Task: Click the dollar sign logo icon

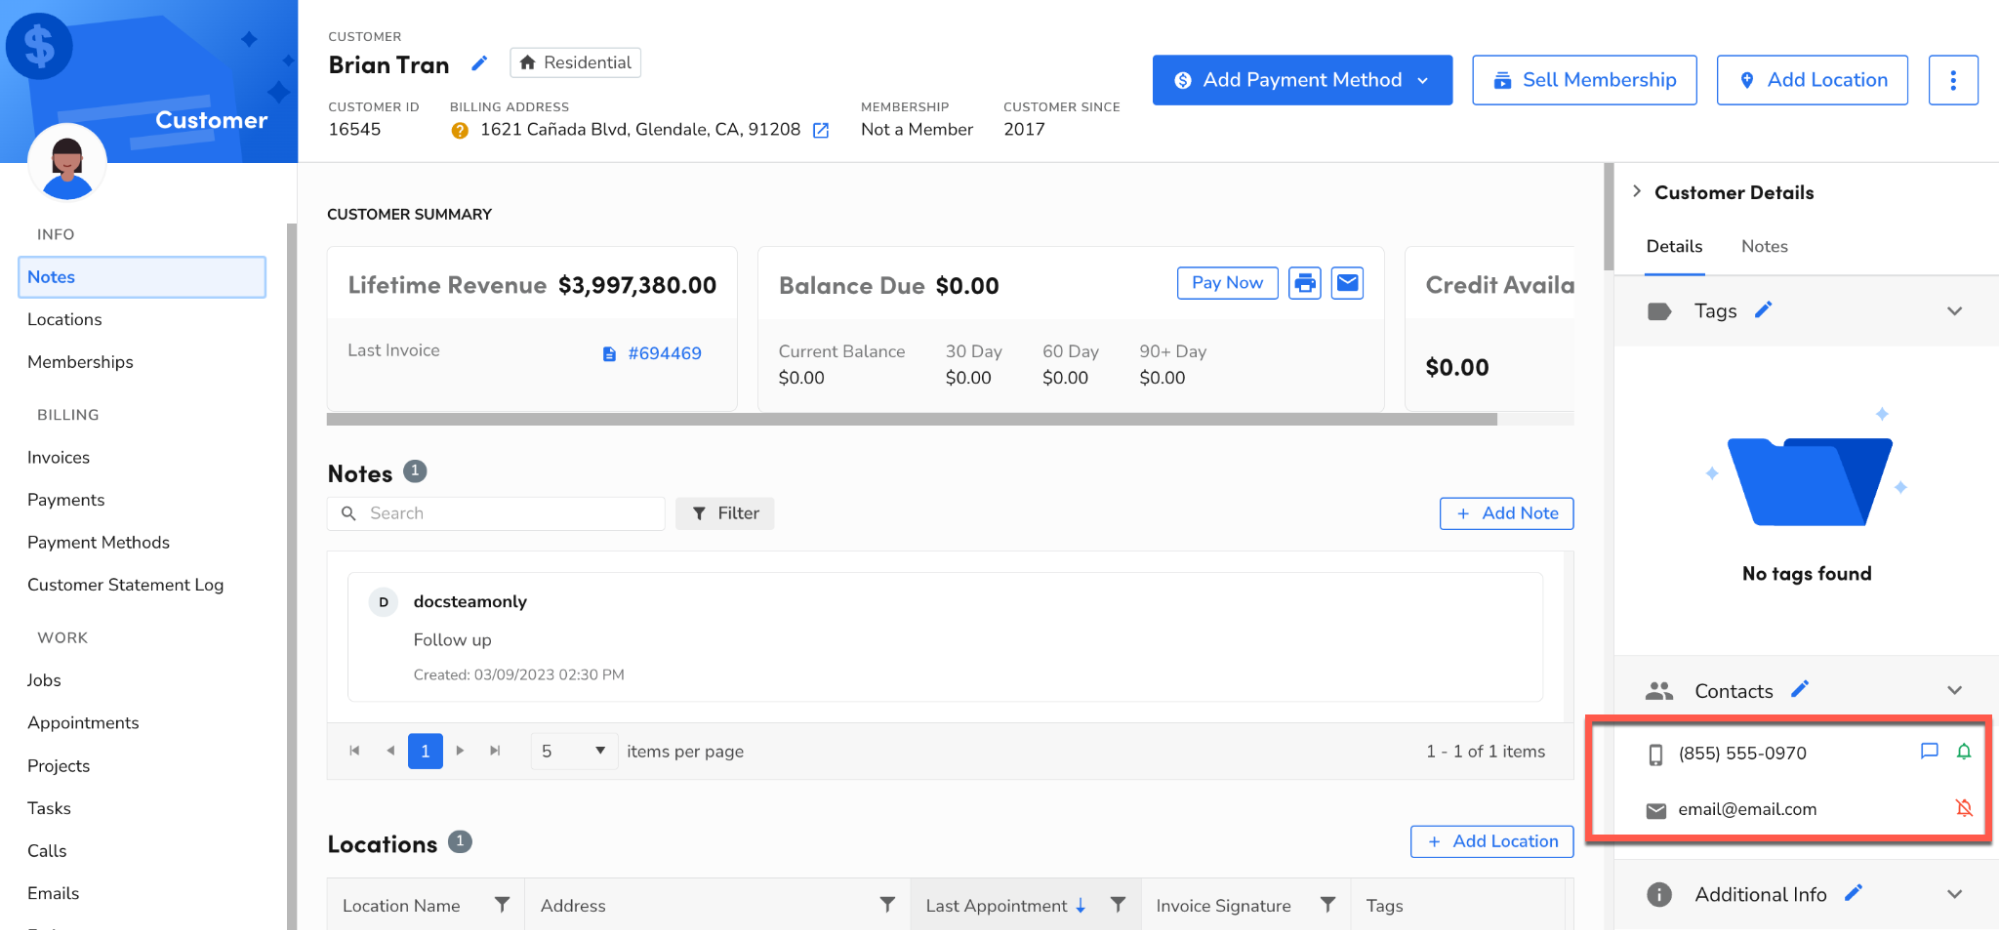Action: [39, 46]
